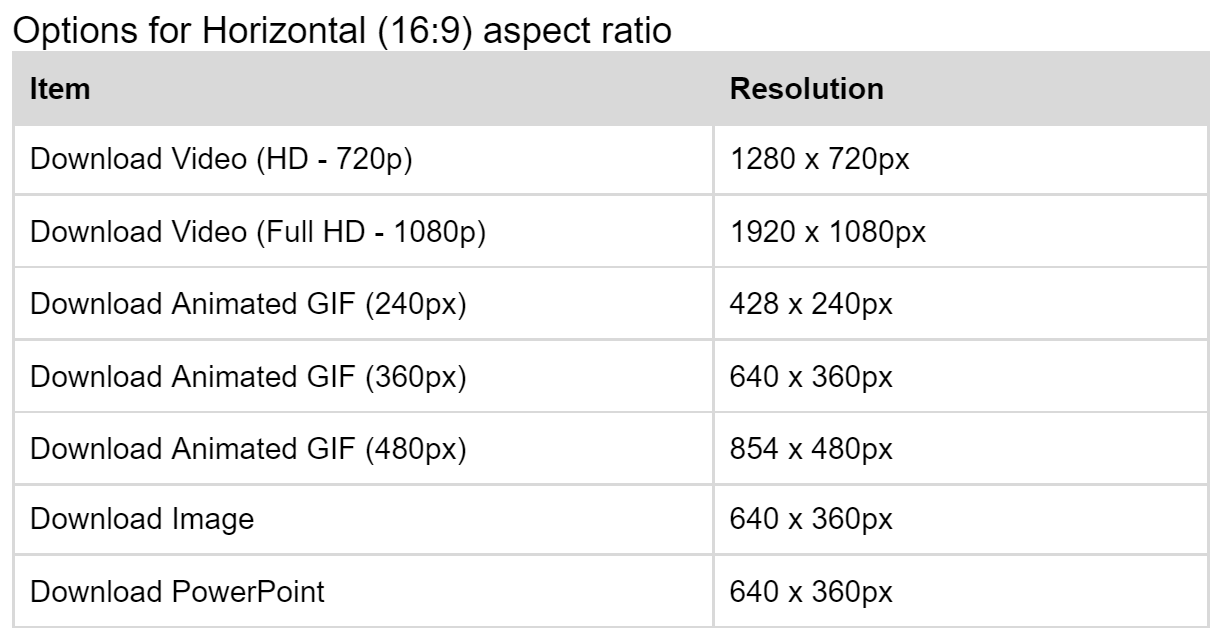Select the 'Download PowerPoint' cell
The image size is (1232, 642).
tap(178, 591)
